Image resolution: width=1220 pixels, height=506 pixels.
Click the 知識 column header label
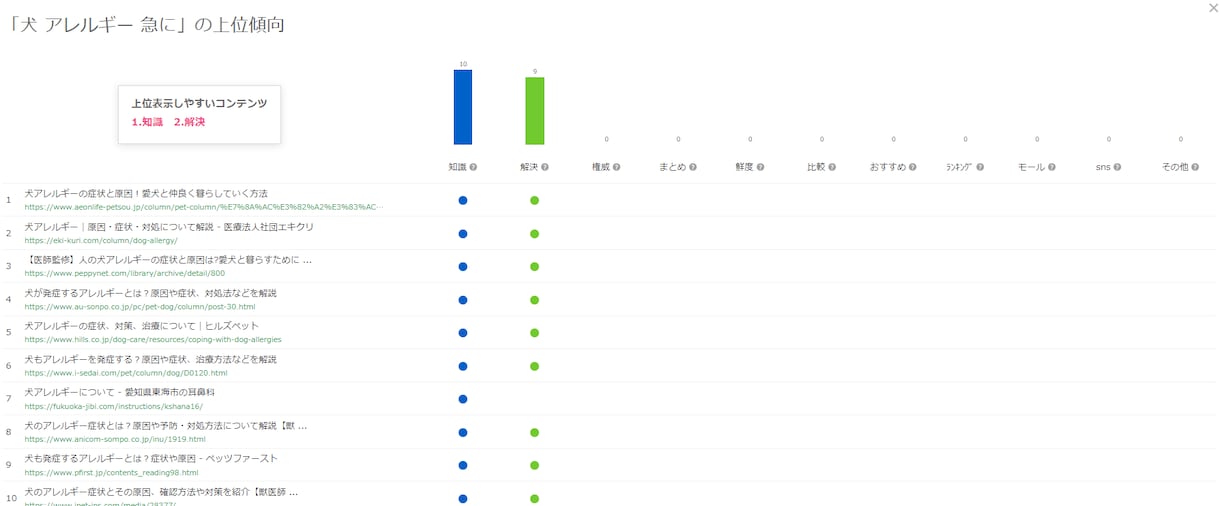[457, 167]
